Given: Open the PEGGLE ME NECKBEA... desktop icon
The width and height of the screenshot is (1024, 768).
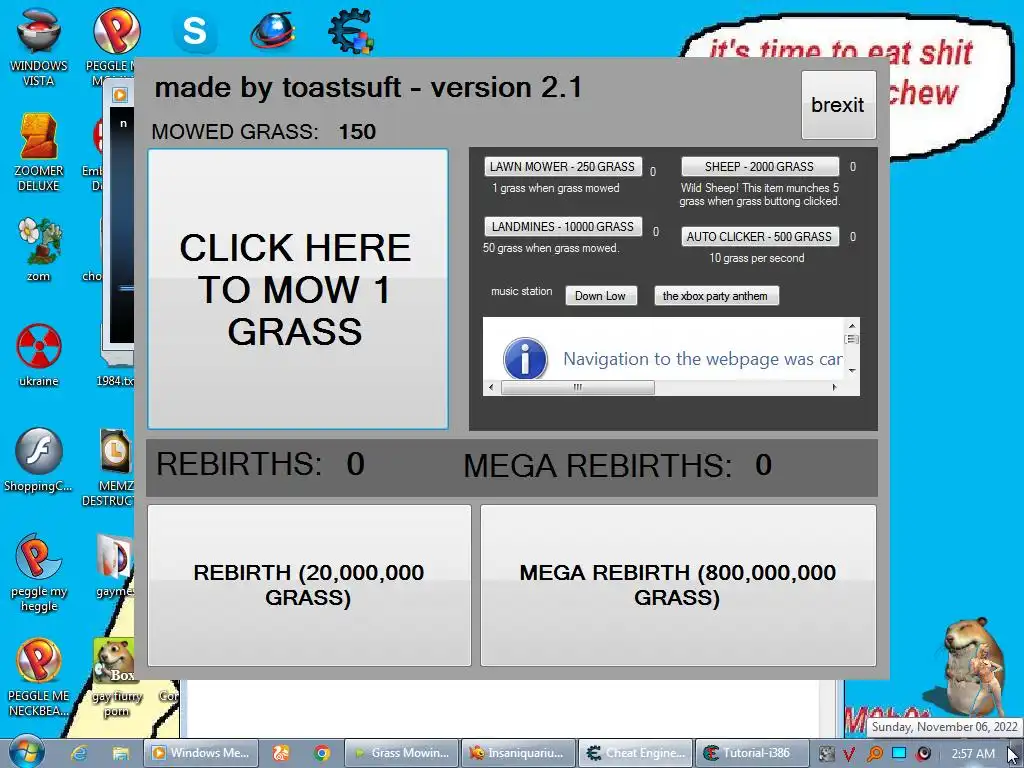Looking at the screenshot, I should pyautogui.click(x=39, y=677).
